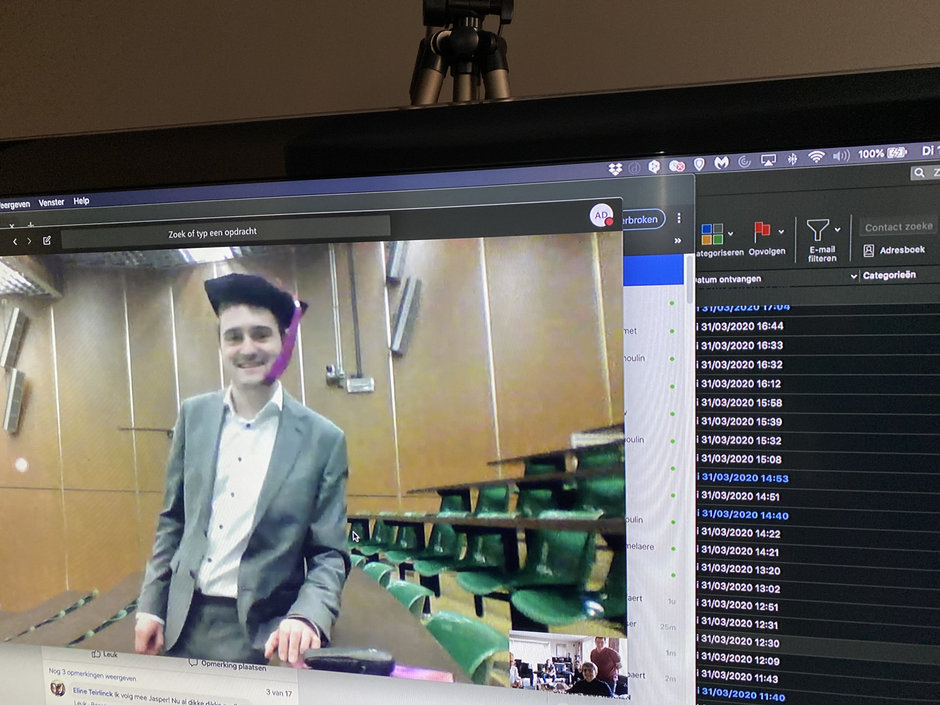
Task: Click the compose new message icon in Teams
Action: (x=47, y=241)
